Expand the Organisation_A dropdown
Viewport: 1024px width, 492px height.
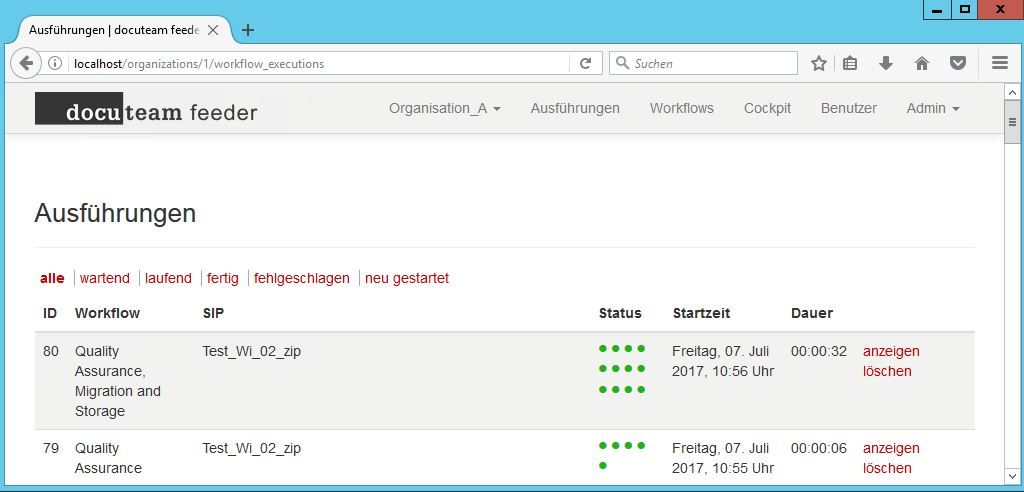click(444, 108)
